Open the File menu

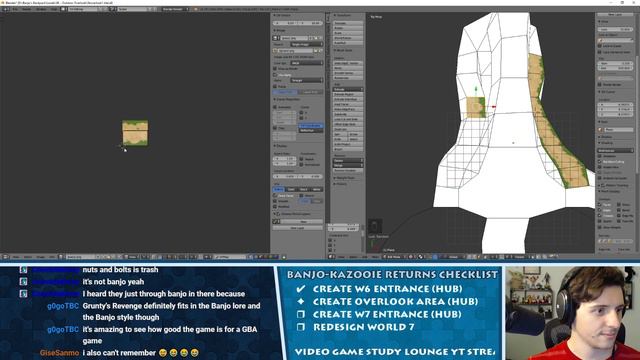point(15,9)
